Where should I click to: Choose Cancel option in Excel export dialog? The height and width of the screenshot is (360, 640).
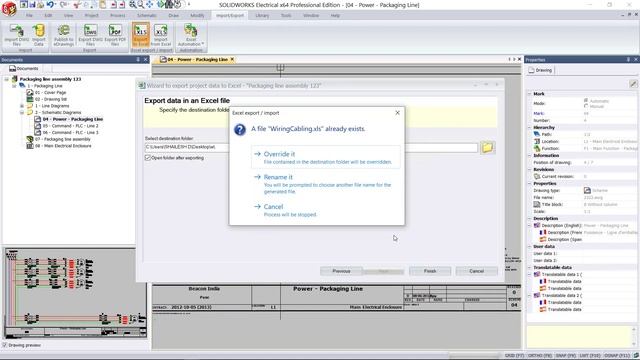coord(326,210)
